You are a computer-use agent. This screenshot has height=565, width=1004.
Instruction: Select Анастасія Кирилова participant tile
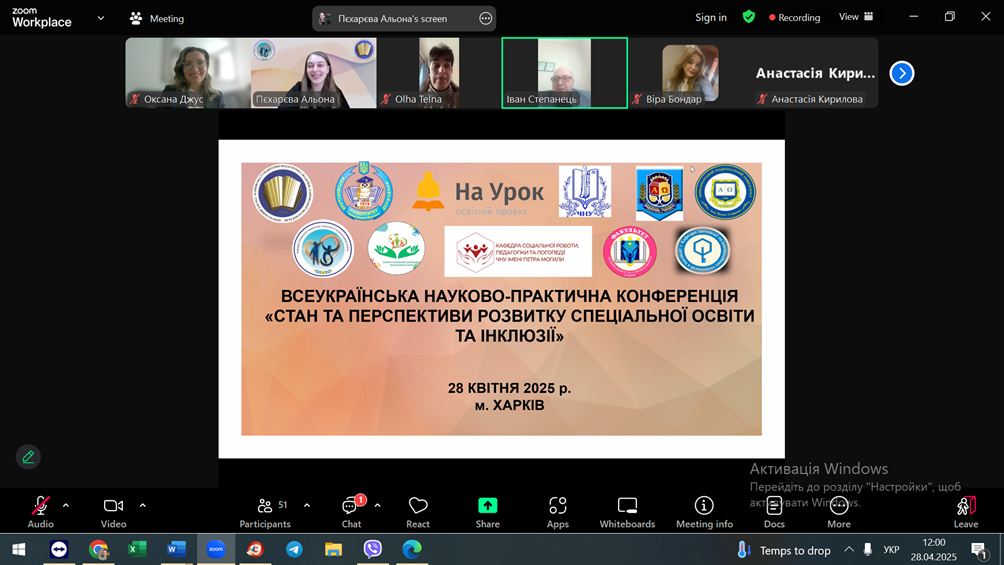[815, 72]
